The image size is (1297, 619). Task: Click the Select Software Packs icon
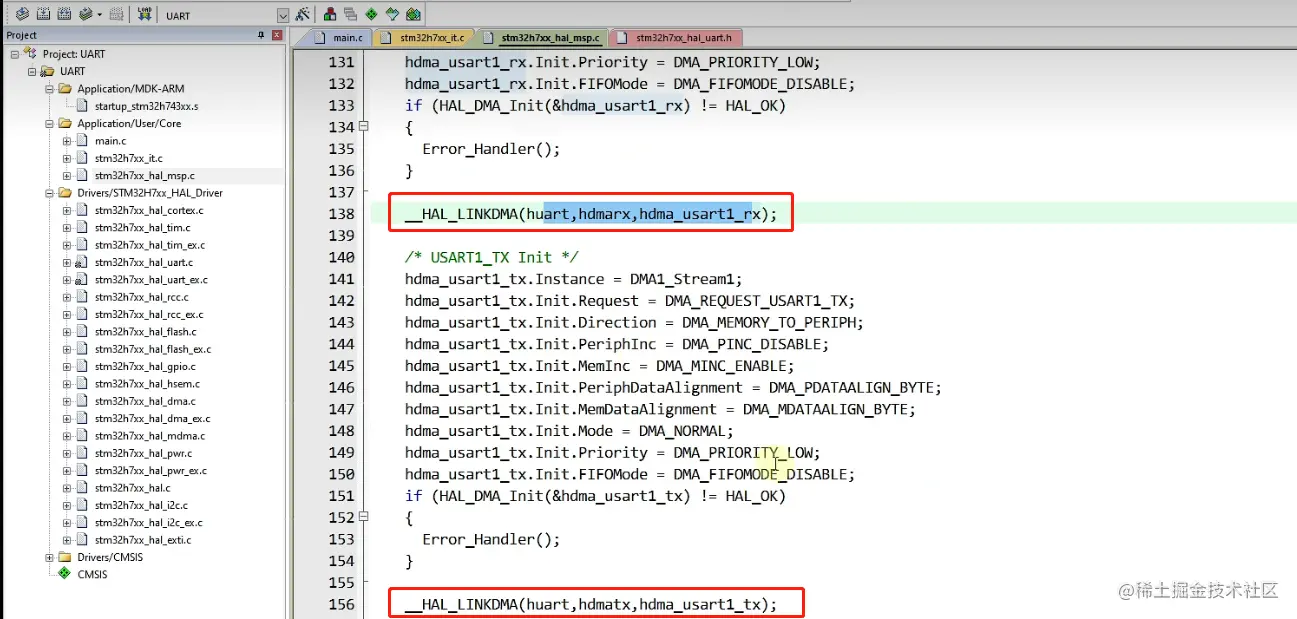[392, 15]
